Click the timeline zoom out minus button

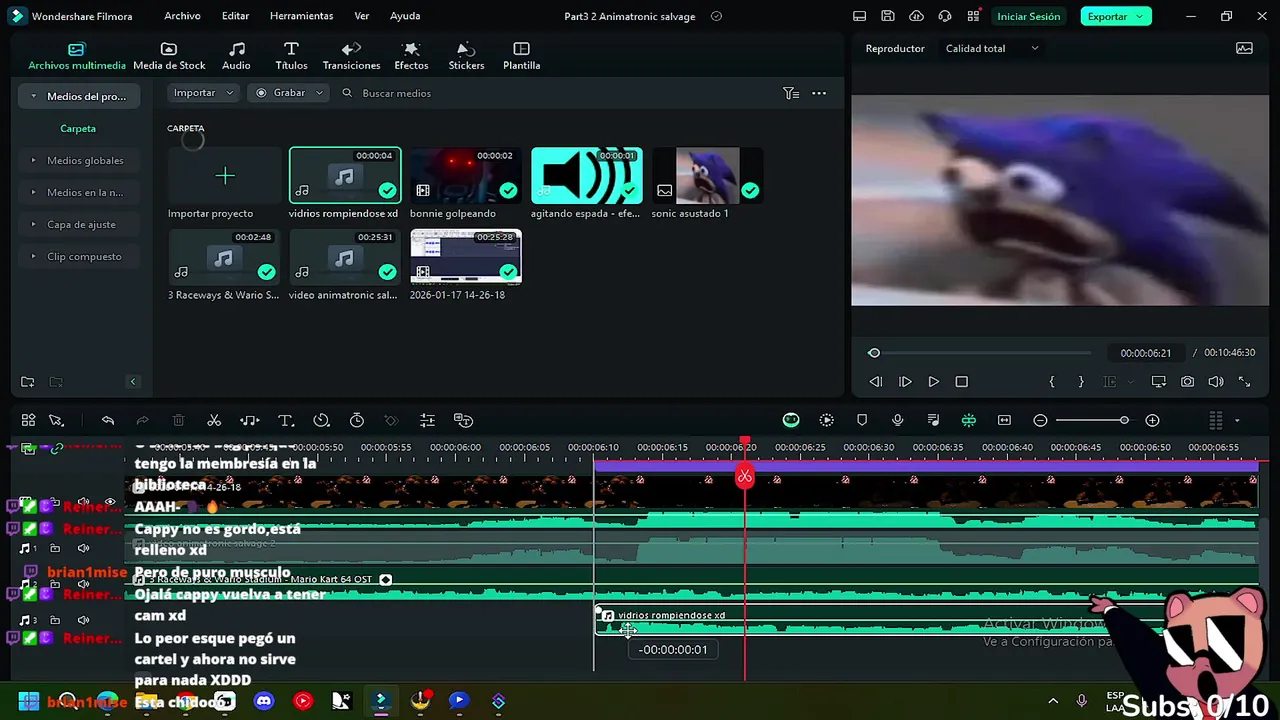(1040, 421)
